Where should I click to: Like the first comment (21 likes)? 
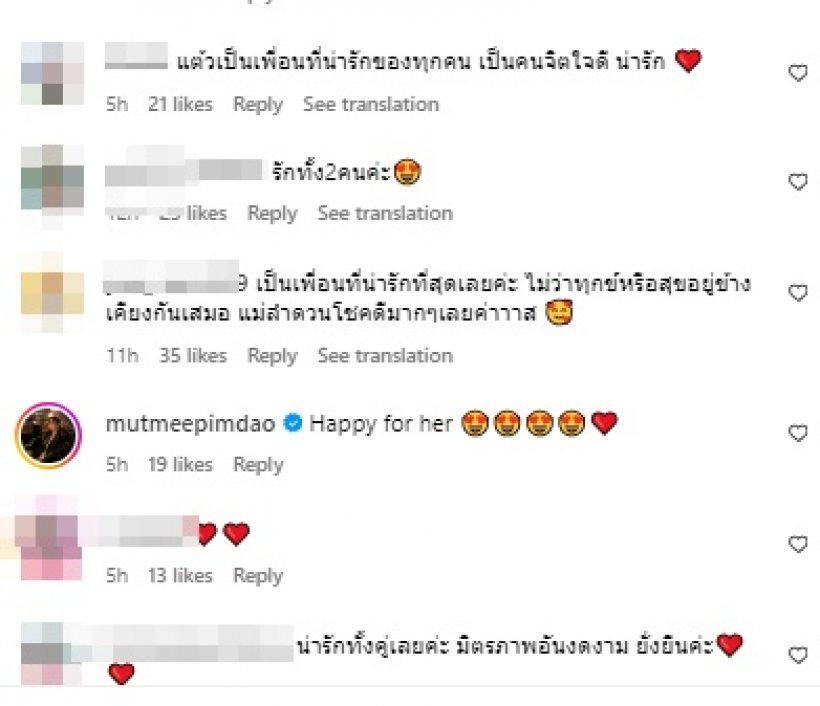798,73
